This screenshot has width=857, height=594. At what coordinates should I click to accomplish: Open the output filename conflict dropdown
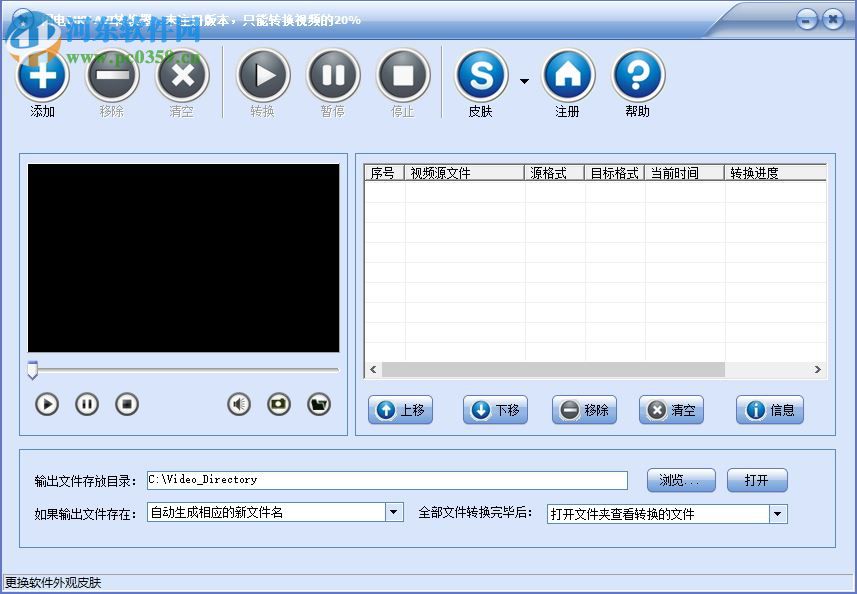393,512
